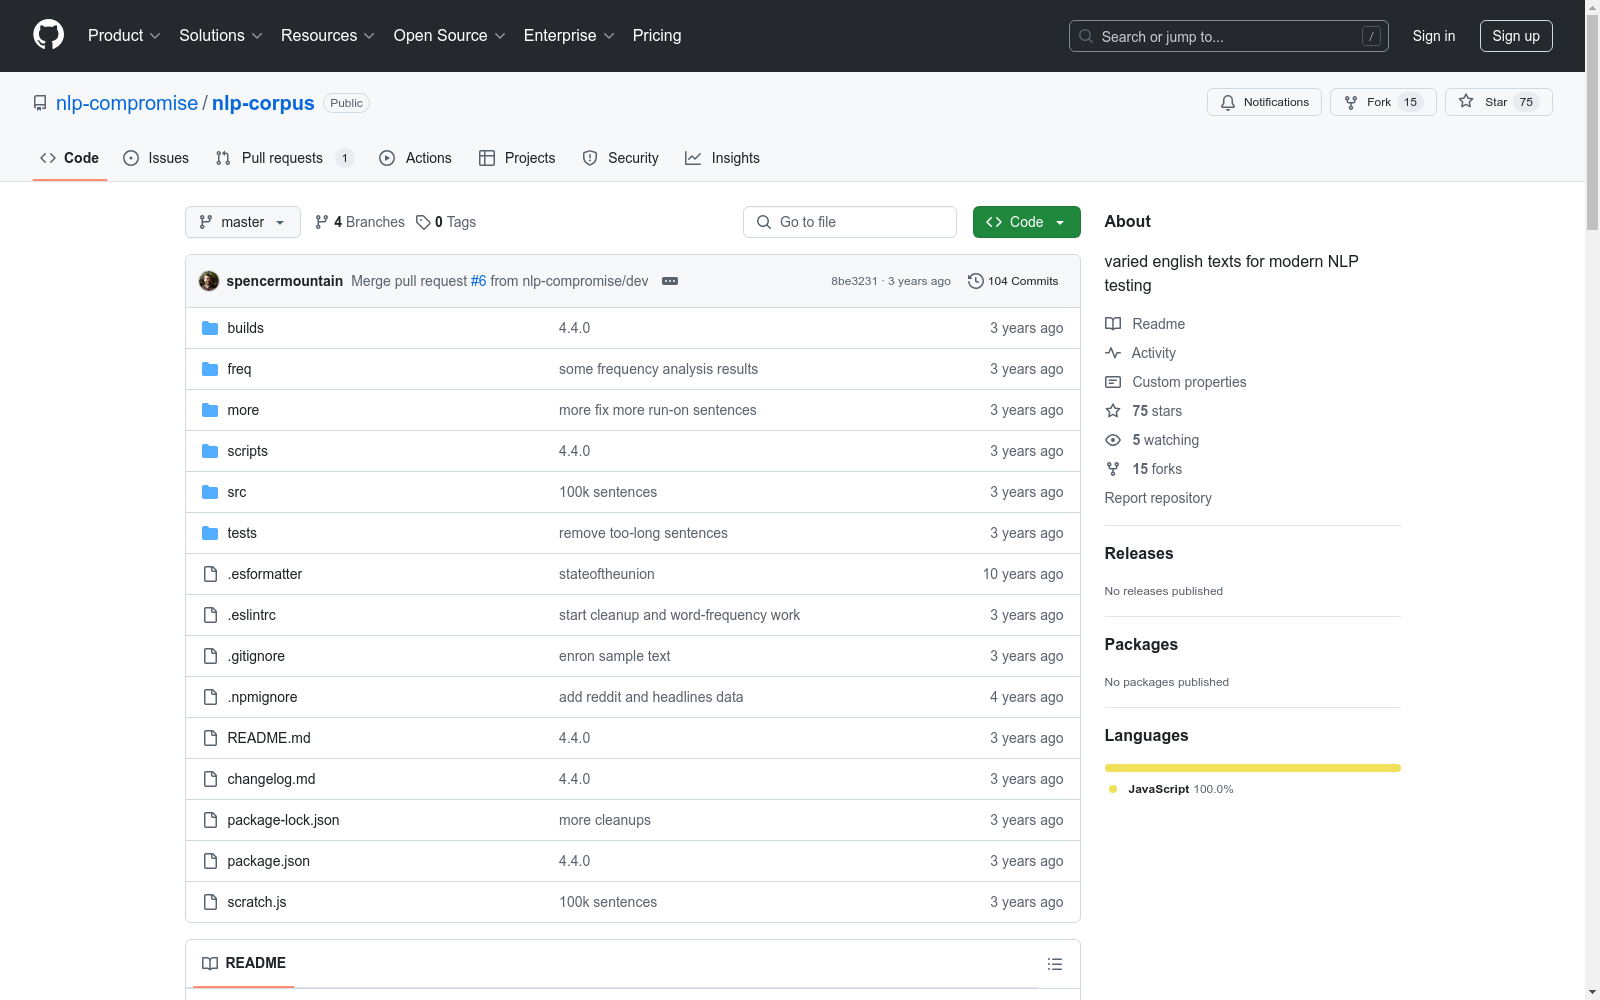Switch to the Actions tab
The image size is (1600, 1000).
coord(415,158)
